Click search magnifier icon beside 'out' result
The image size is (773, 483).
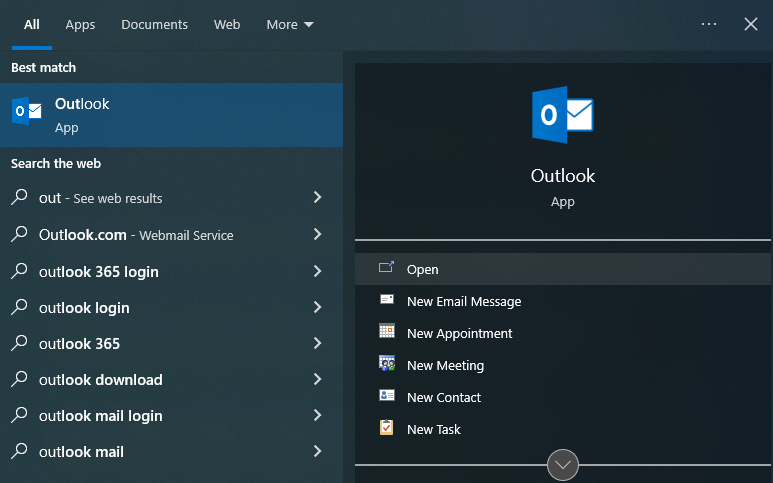(19, 197)
